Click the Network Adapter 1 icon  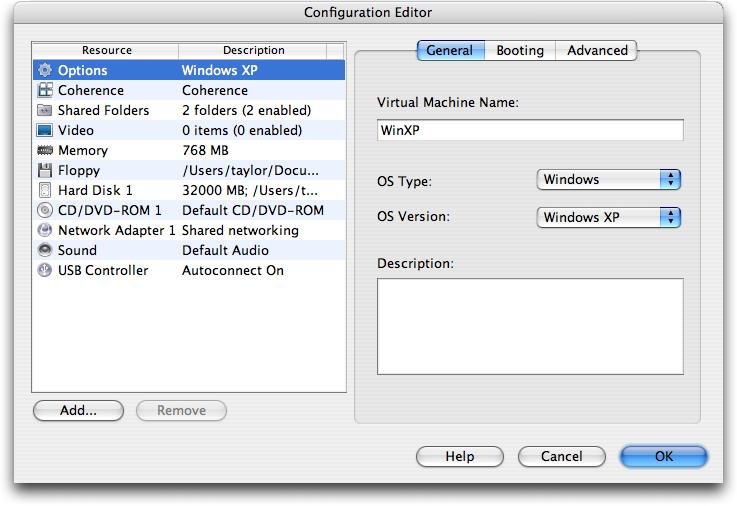[45, 230]
